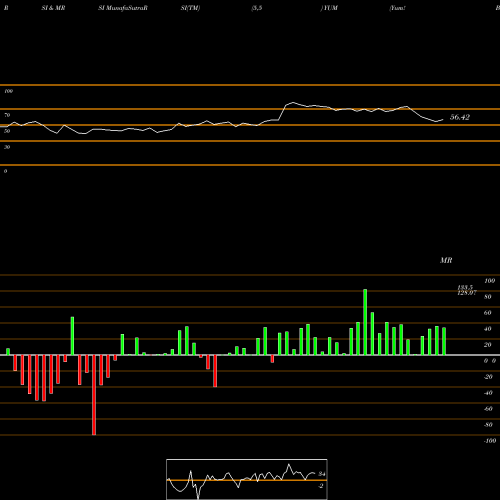Click the "-20" label on MR right axis
The height and width of the screenshot is (500, 500).
click(x=488, y=377)
